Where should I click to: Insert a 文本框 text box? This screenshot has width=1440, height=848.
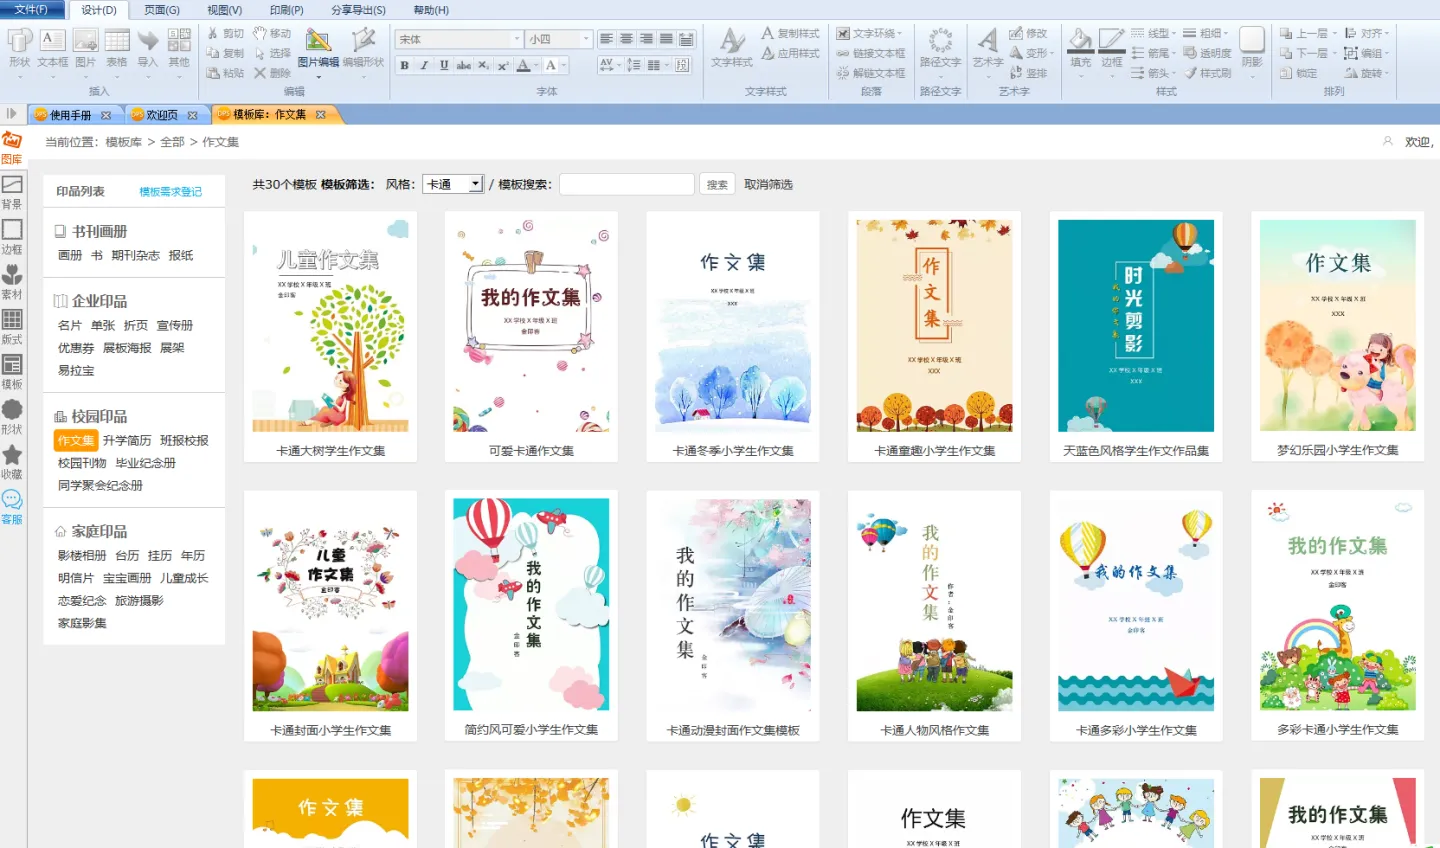pos(52,47)
